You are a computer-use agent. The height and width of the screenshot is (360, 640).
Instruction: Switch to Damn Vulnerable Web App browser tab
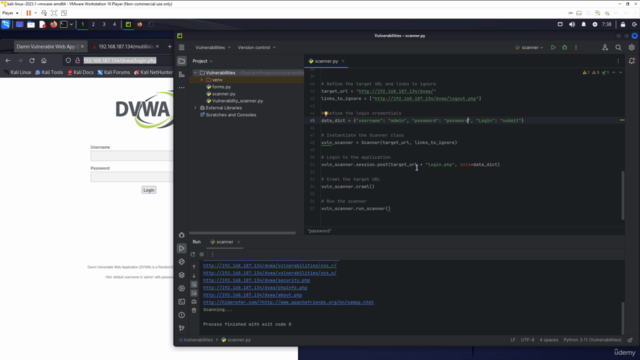[50, 47]
